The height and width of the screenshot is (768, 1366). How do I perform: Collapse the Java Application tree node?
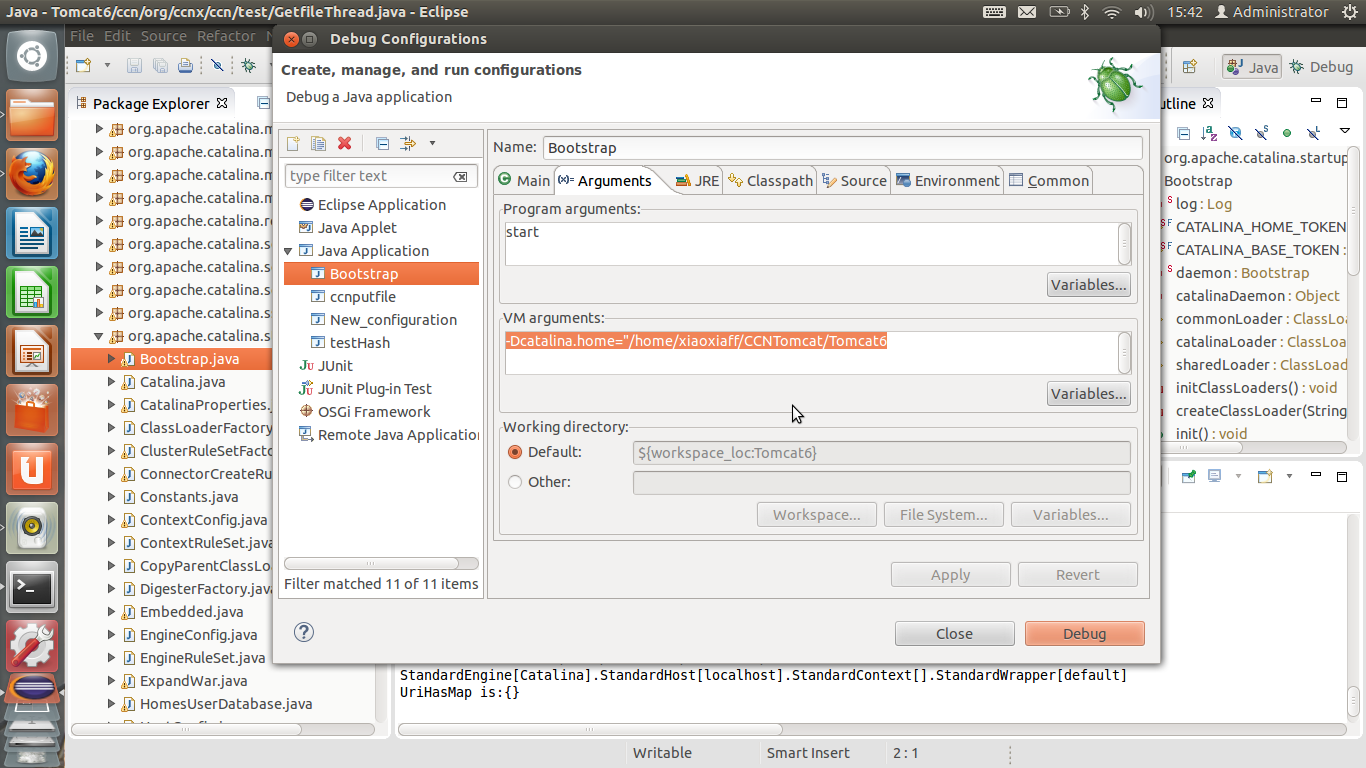coord(290,251)
